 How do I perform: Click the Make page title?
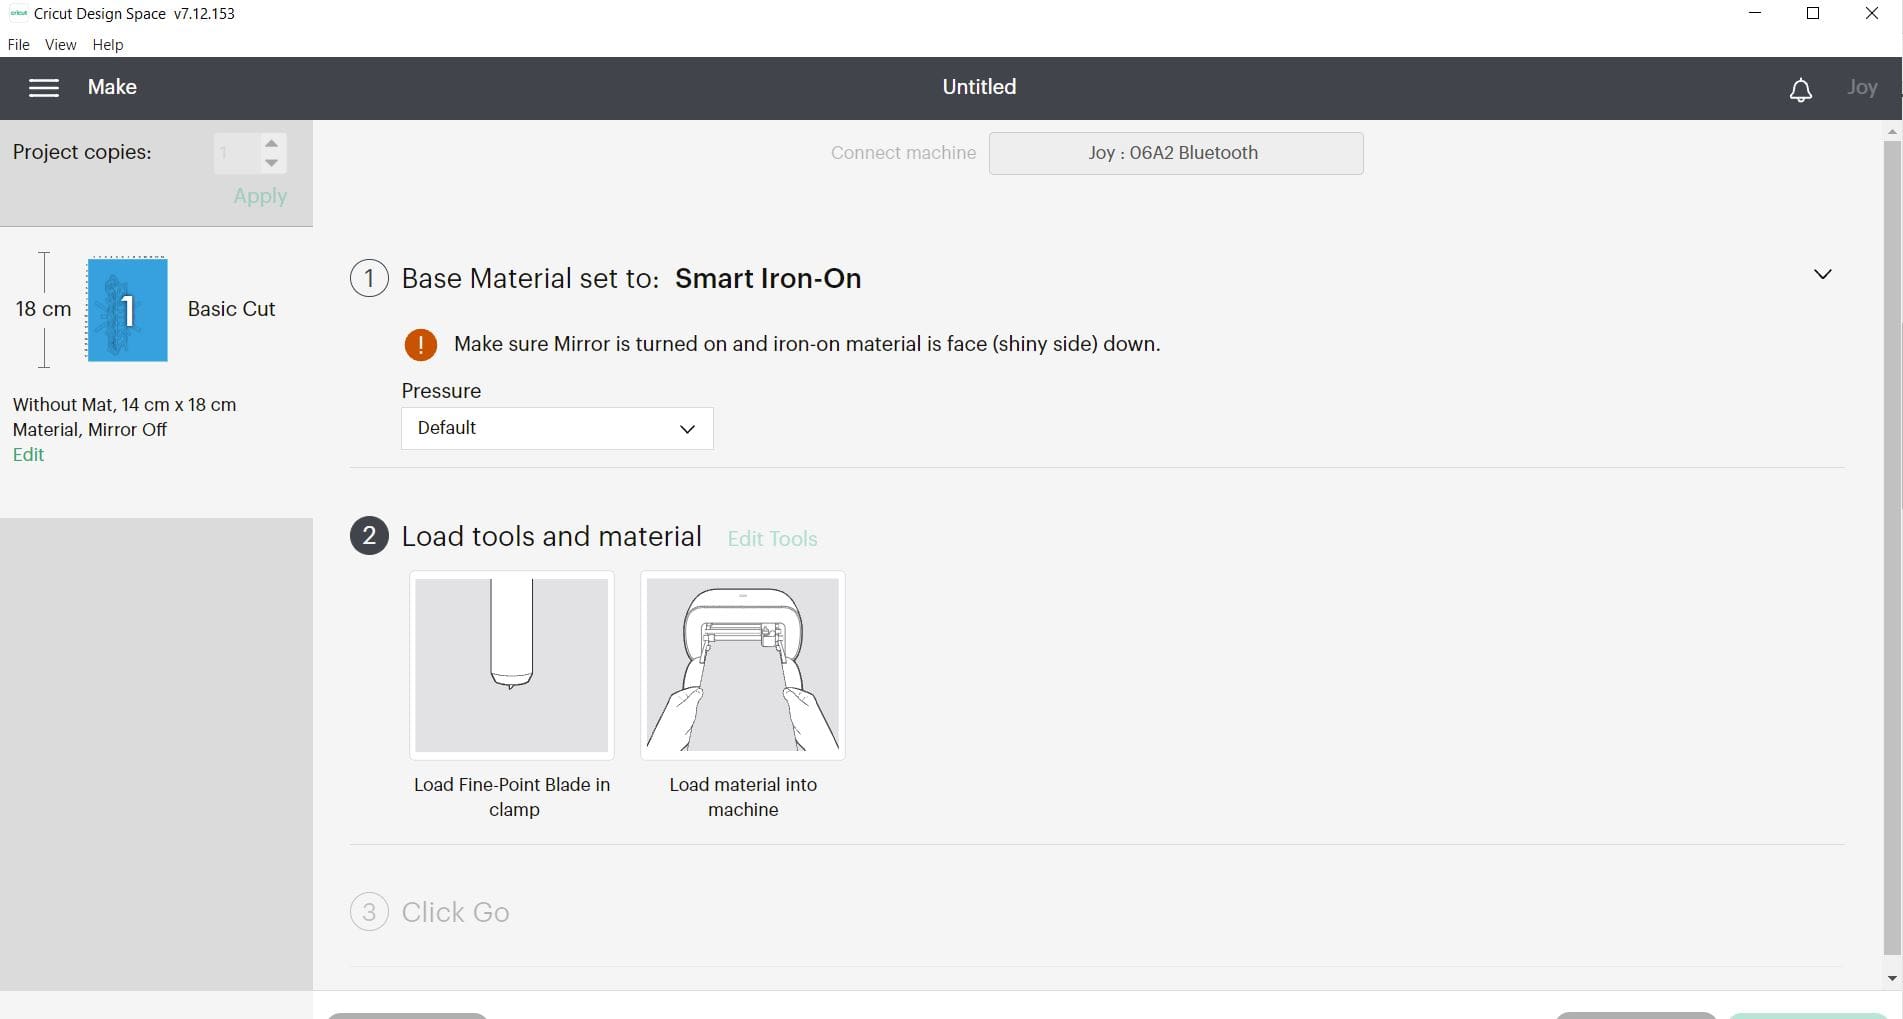[x=112, y=87]
